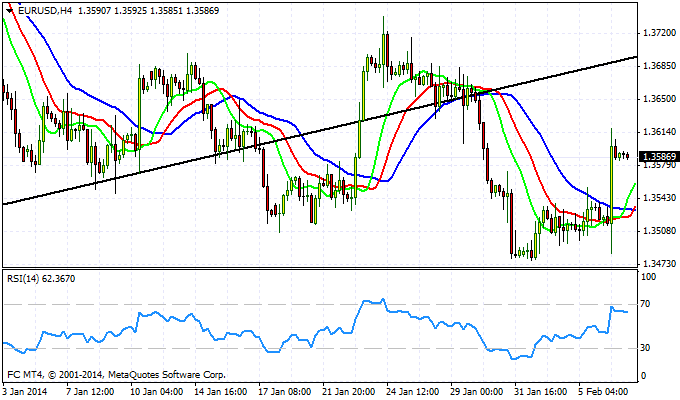Click the 1.35080 price axis label
This screenshot has height=400, width=680.
(660, 231)
